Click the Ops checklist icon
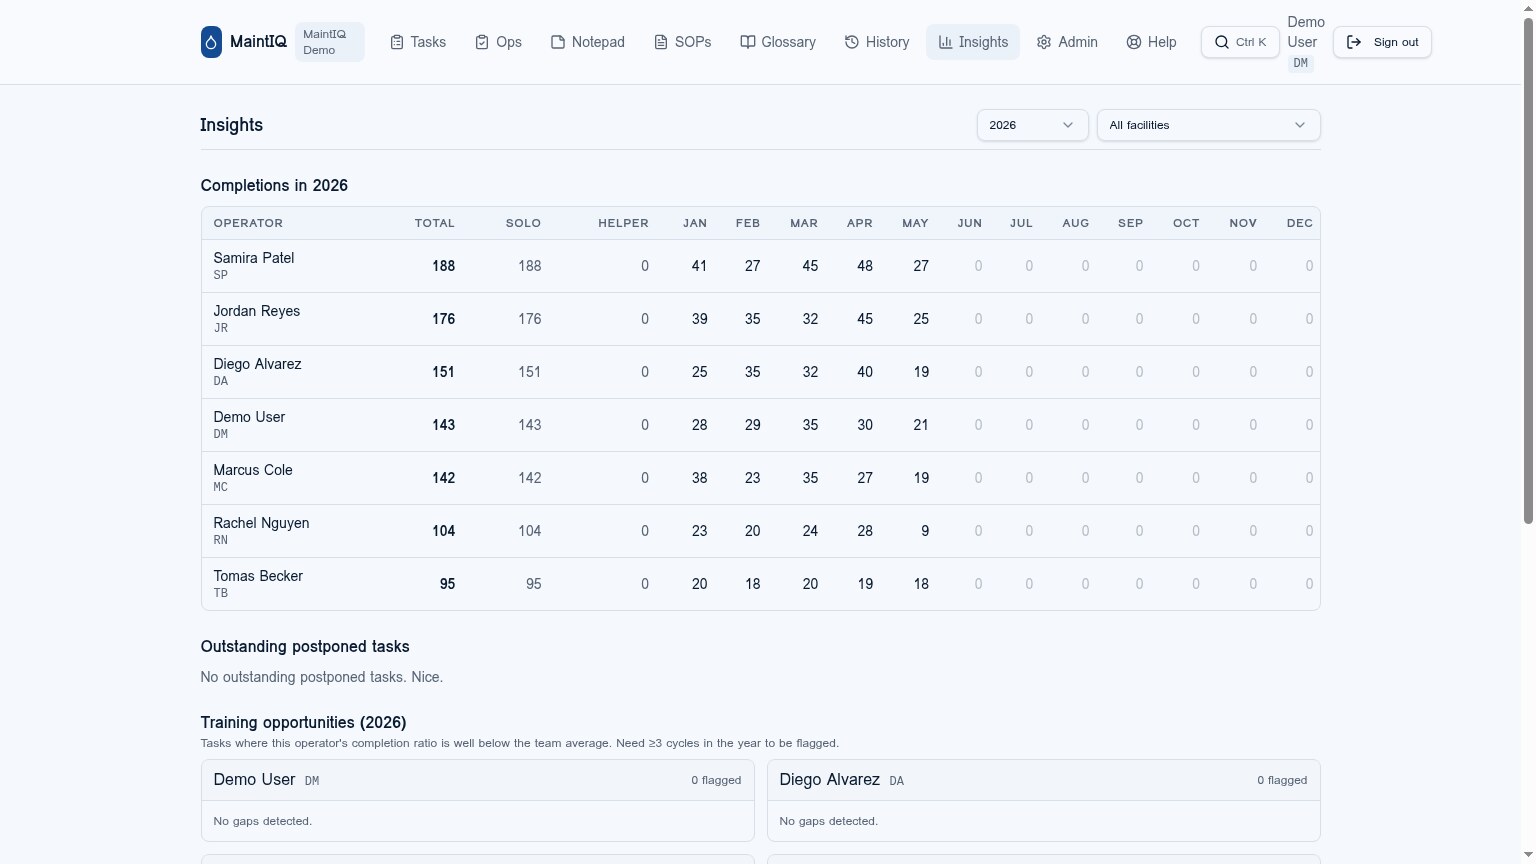Viewport: 1536px width, 864px height. click(482, 42)
